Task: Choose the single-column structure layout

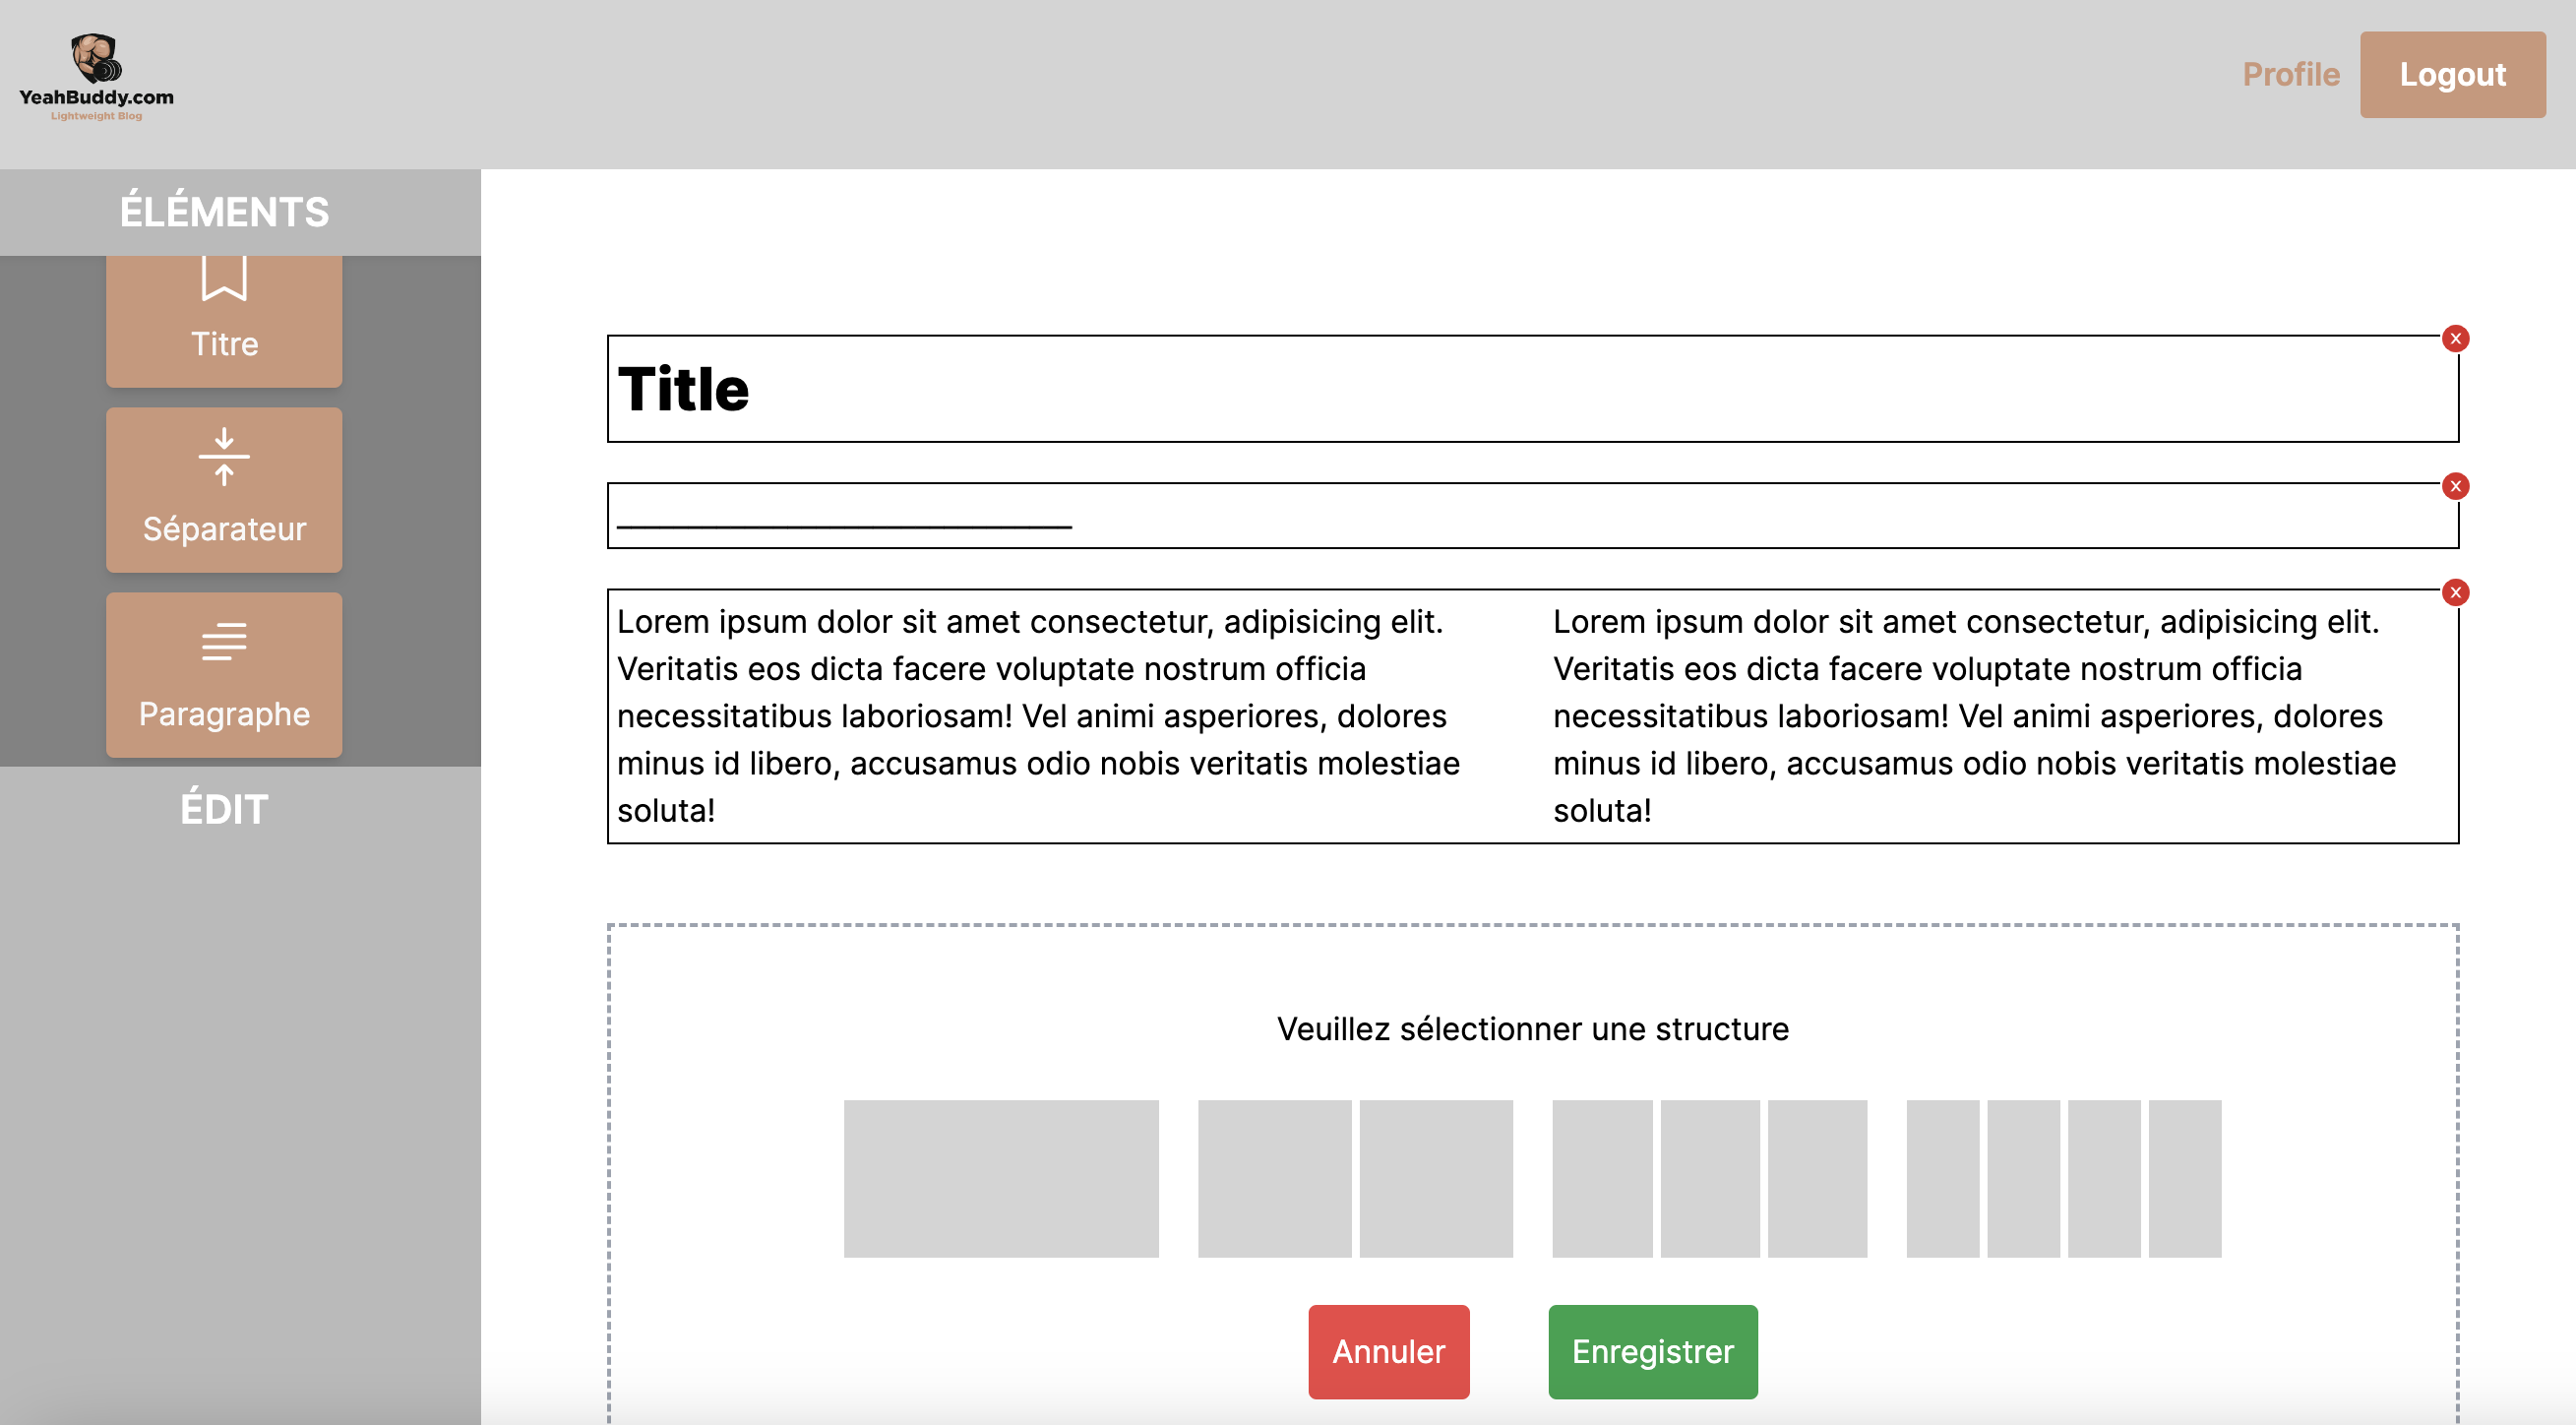Action: click(x=1001, y=1178)
